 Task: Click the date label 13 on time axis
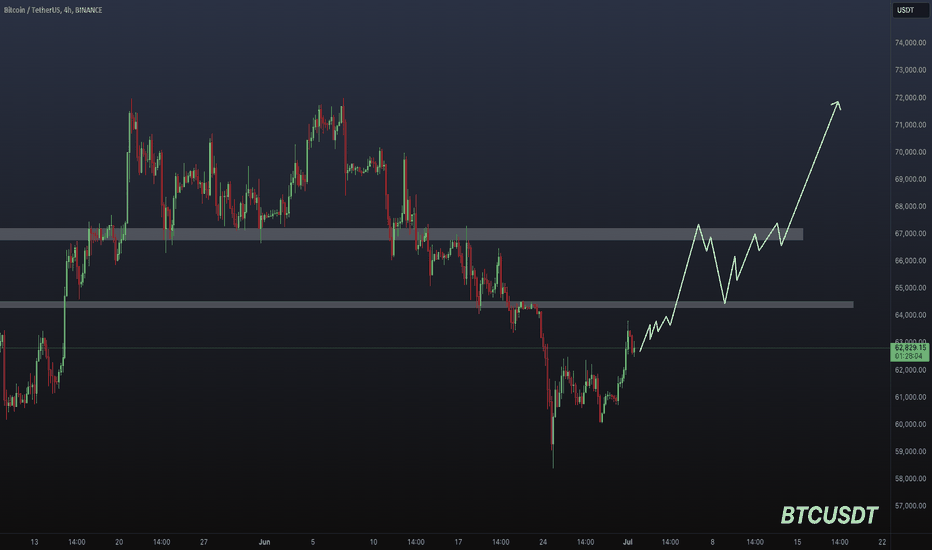pyautogui.click(x=34, y=542)
